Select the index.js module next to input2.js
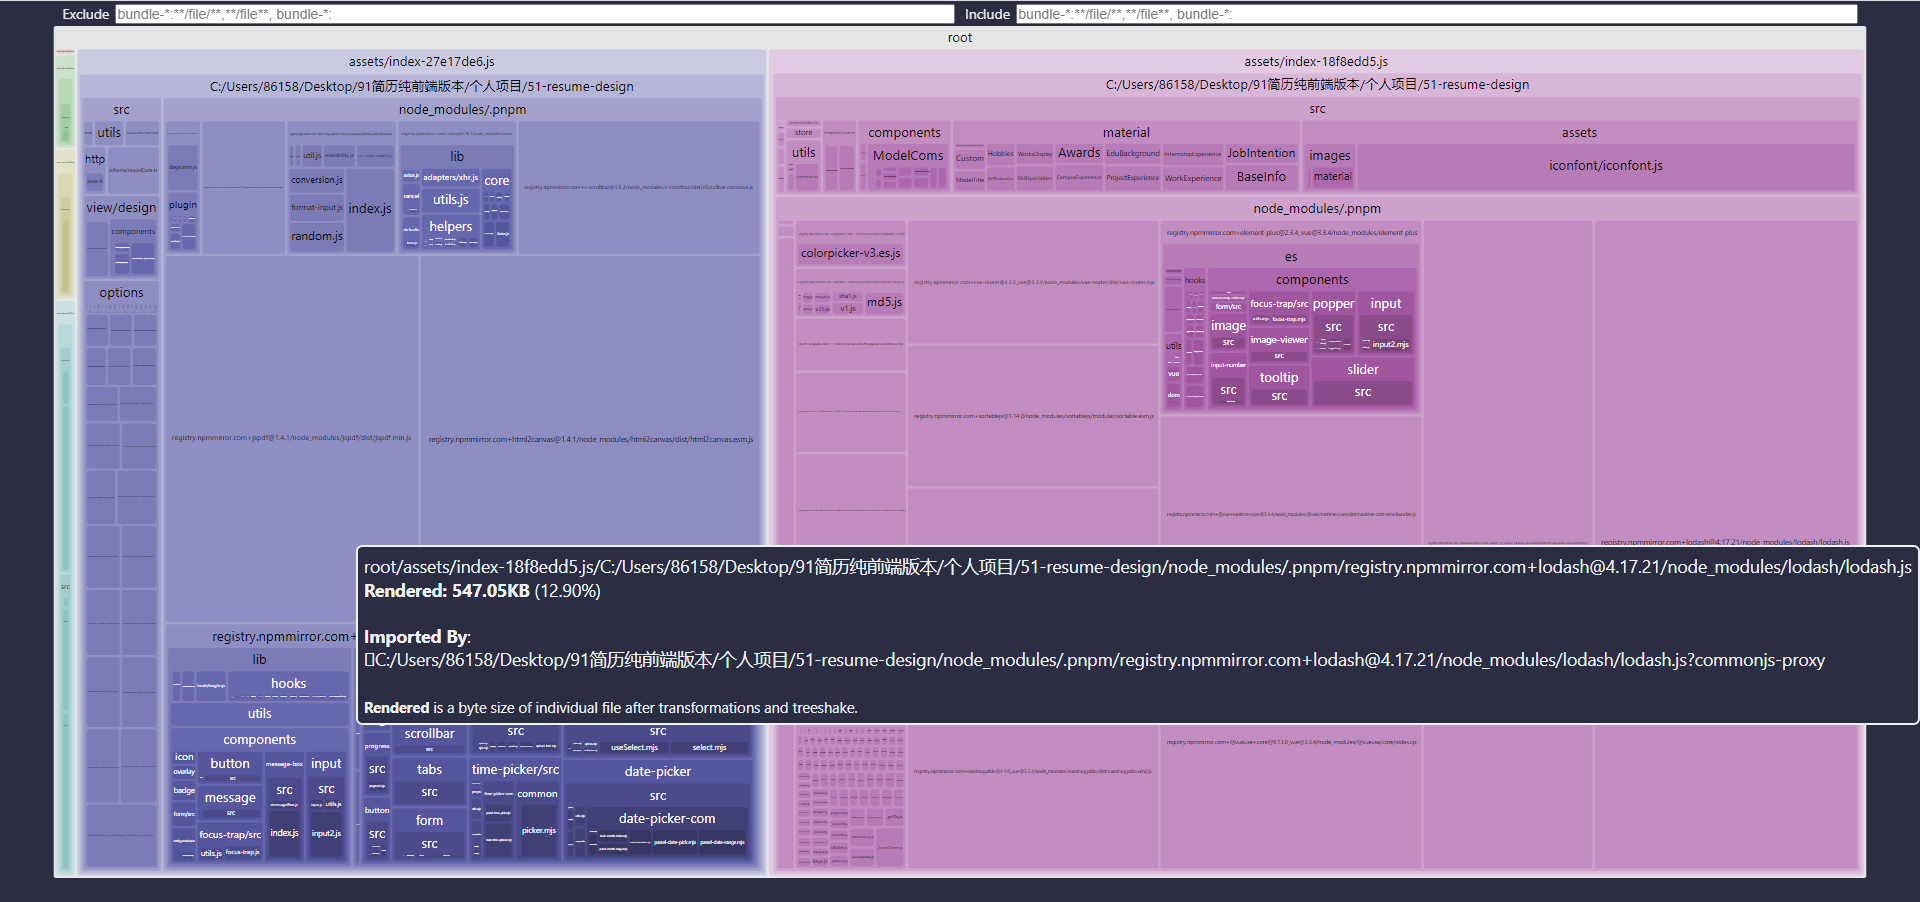This screenshot has height=902, width=1920. click(x=284, y=833)
